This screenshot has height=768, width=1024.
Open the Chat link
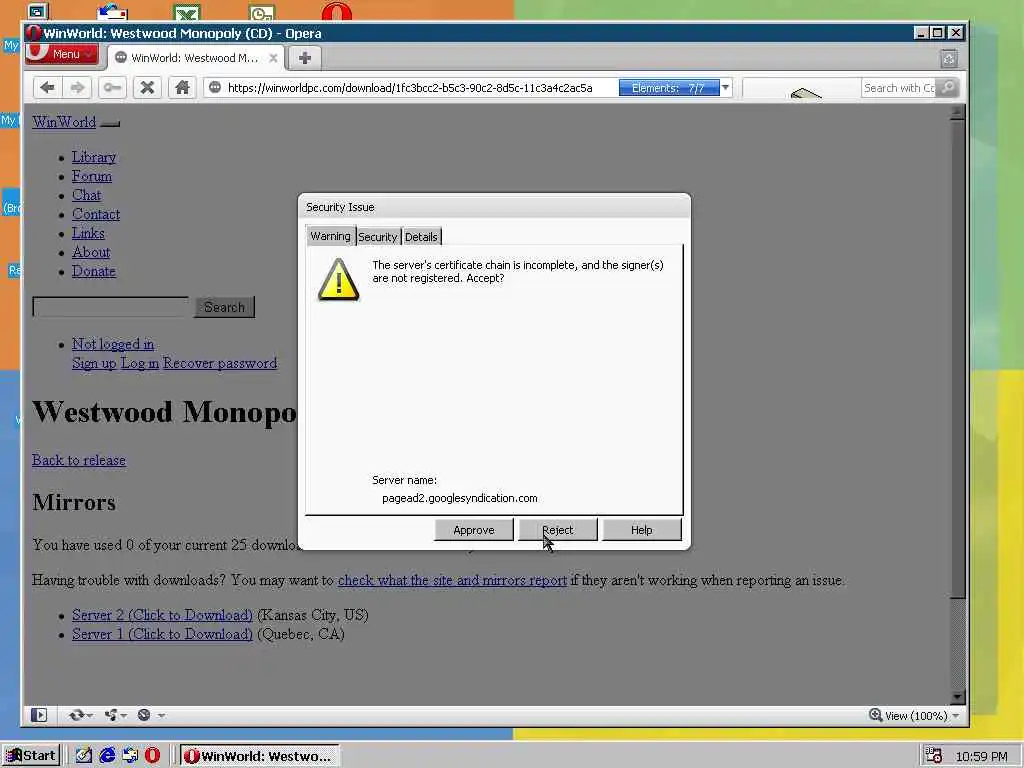(x=86, y=195)
